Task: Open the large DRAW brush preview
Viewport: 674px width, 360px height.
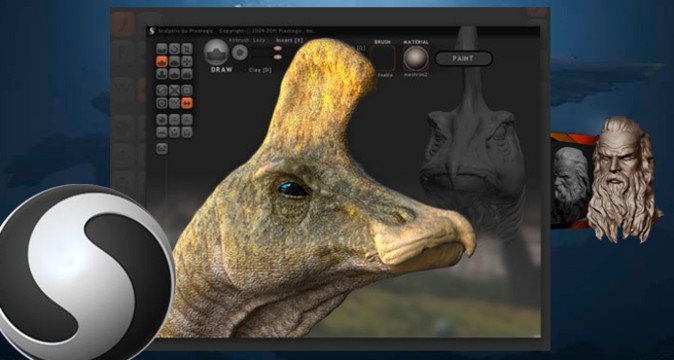Action: pos(216,52)
